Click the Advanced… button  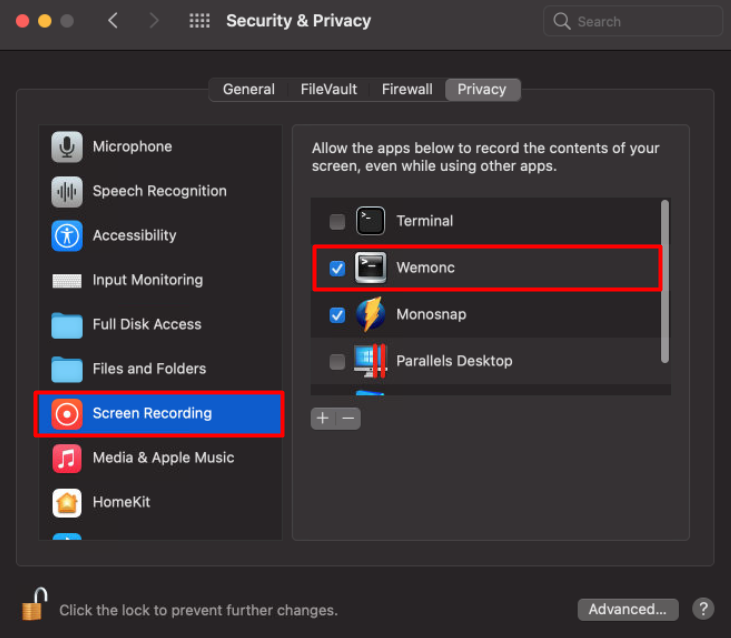(627, 609)
